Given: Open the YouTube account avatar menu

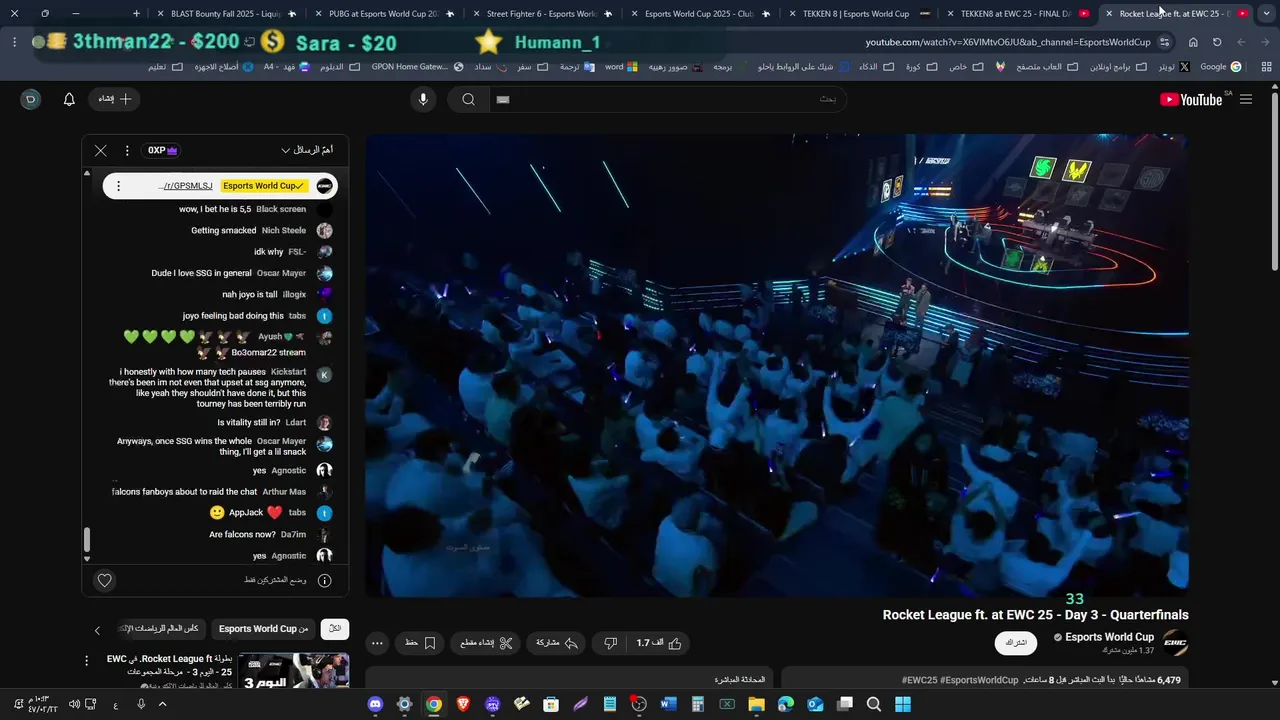Looking at the screenshot, I should [x=31, y=99].
